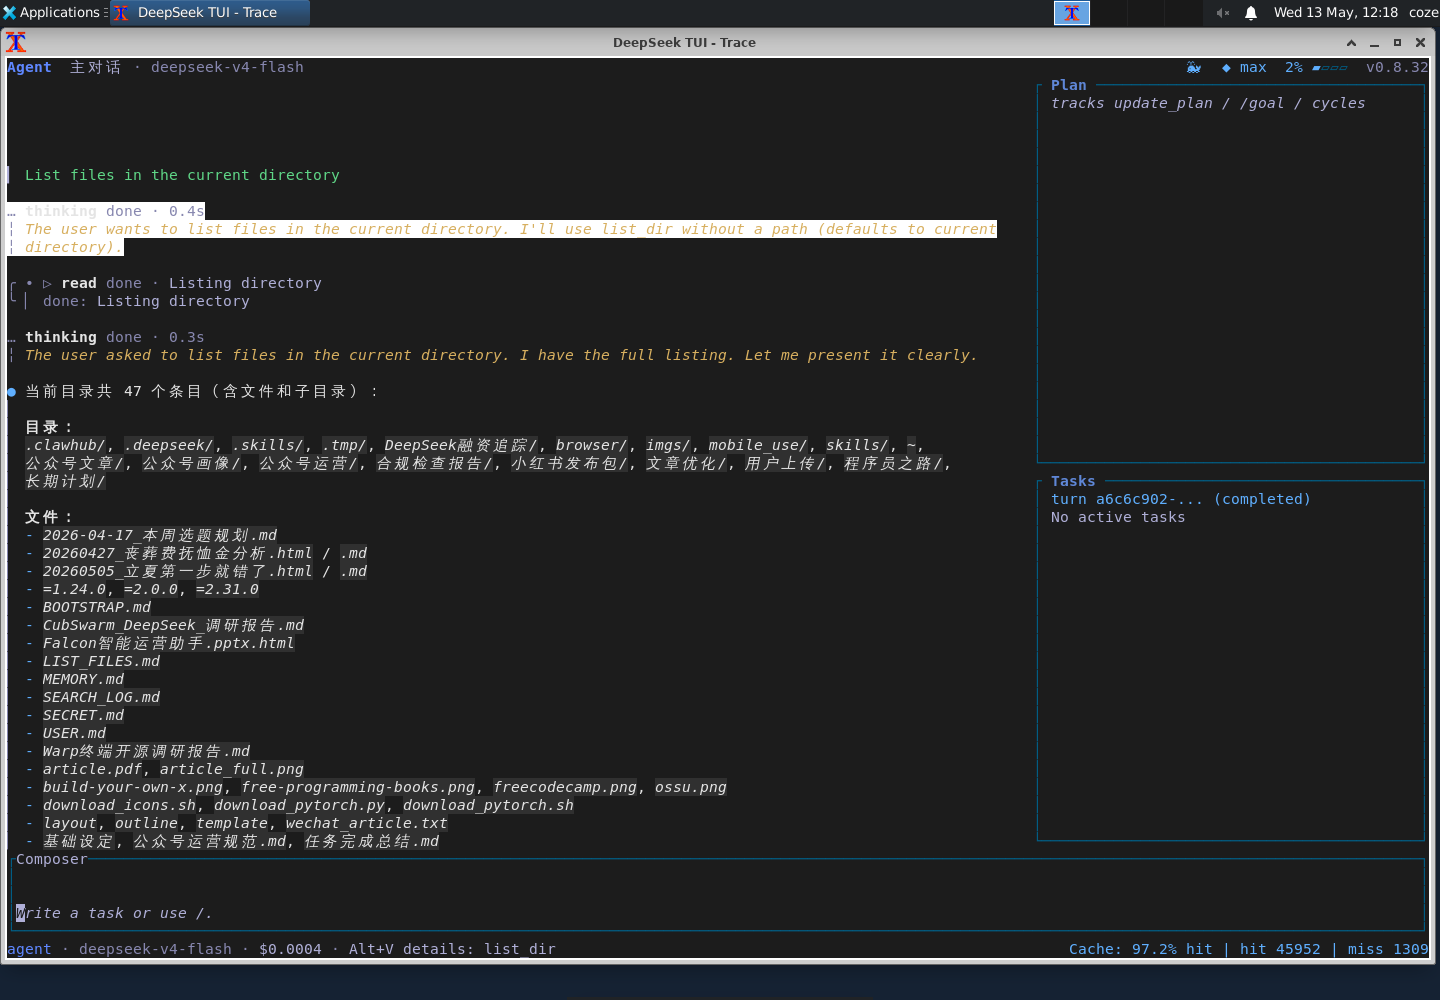Expand the read tool call triangle
The image size is (1440, 1000).
point(47,283)
